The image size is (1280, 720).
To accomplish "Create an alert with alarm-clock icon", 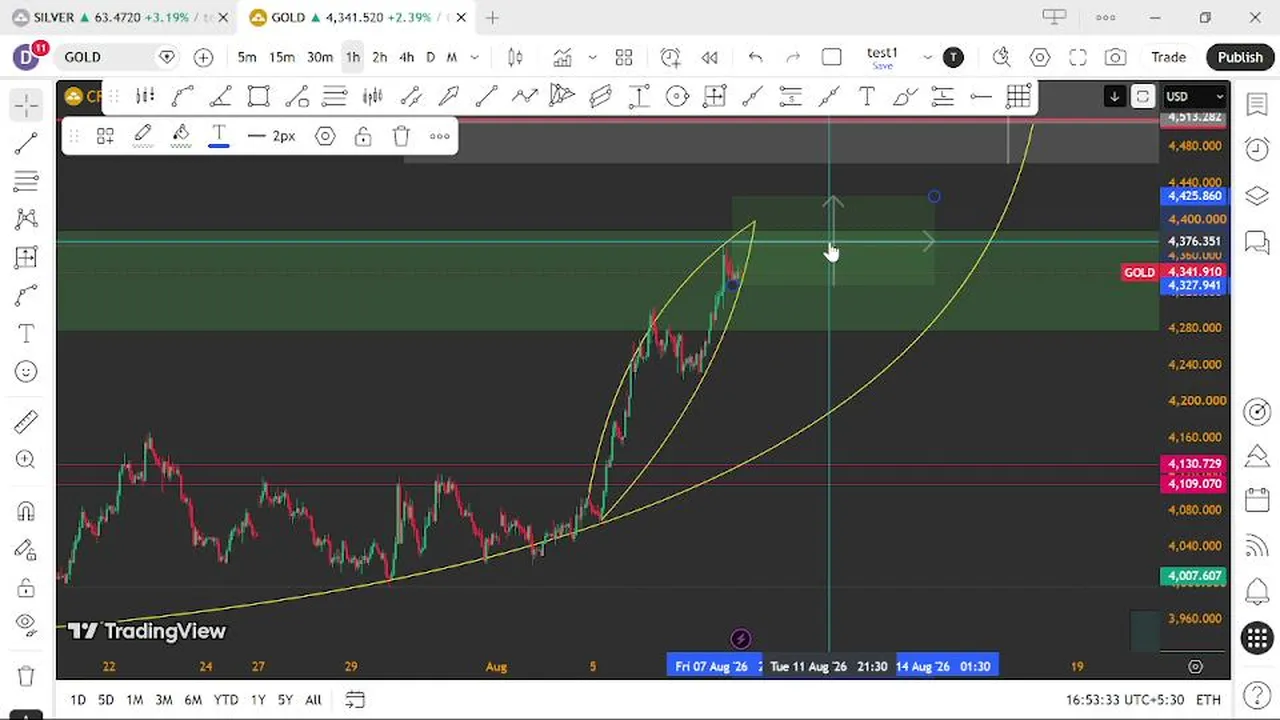I will point(670,57).
